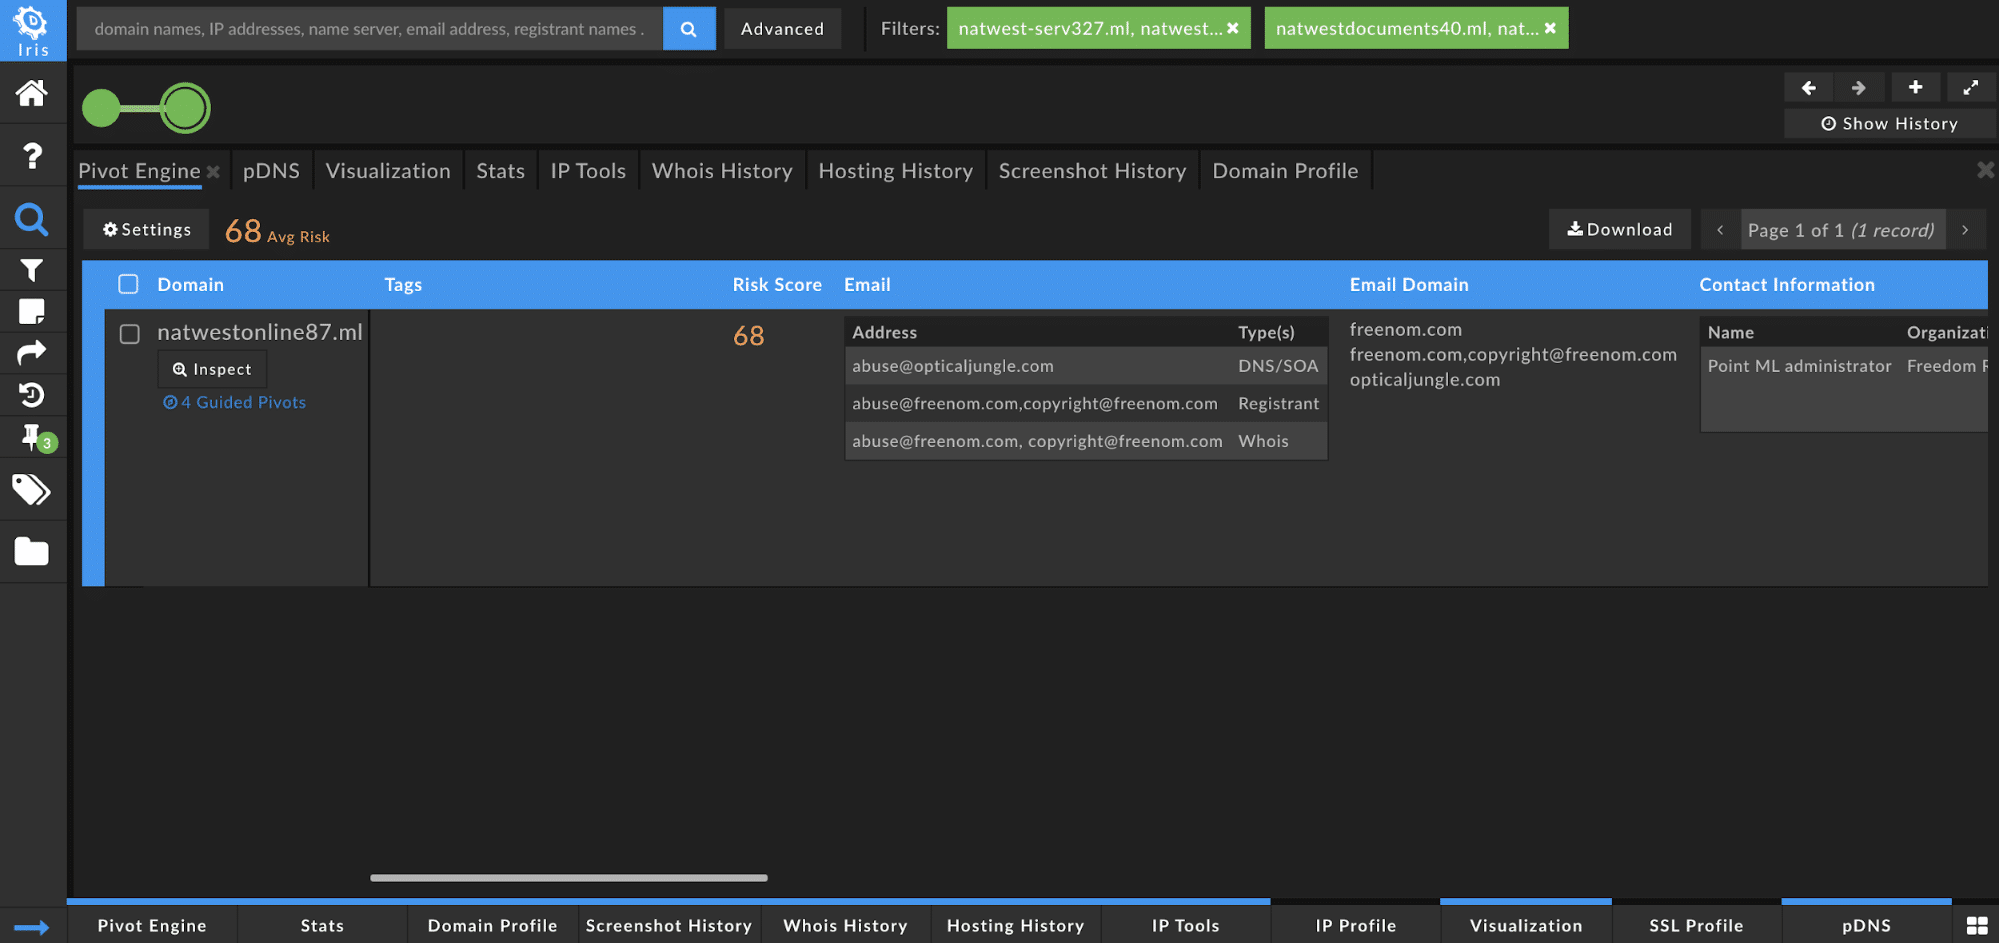The height and width of the screenshot is (943, 1999).
Task: Open the Pinned items icon with badge 3
Action: click(36, 438)
